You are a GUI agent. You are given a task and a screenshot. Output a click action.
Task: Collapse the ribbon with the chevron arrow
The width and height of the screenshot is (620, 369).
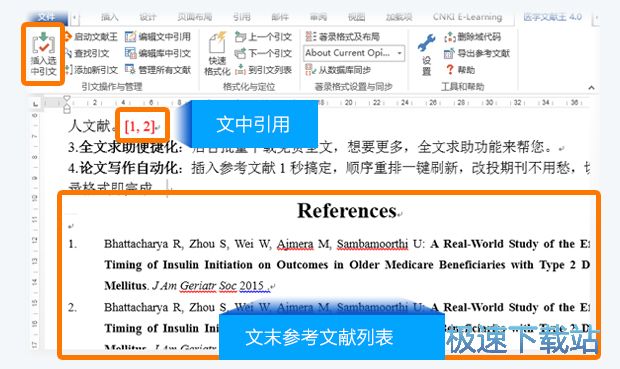pyautogui.click(x=591, y=87)
